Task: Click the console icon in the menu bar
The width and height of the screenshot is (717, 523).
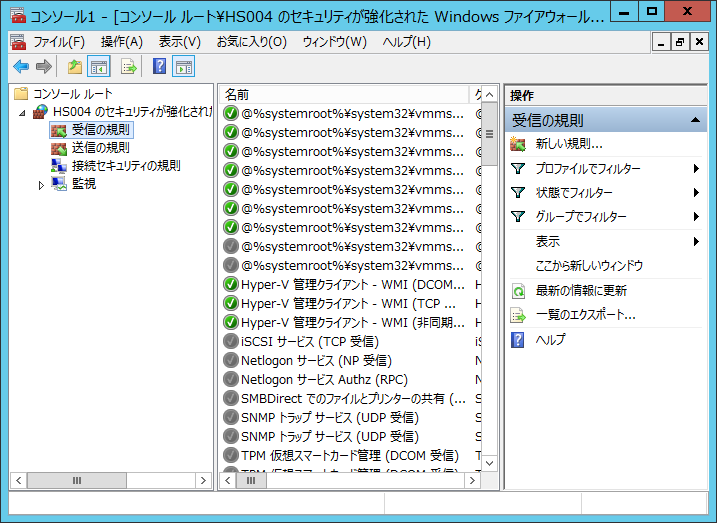Action: 18,42
